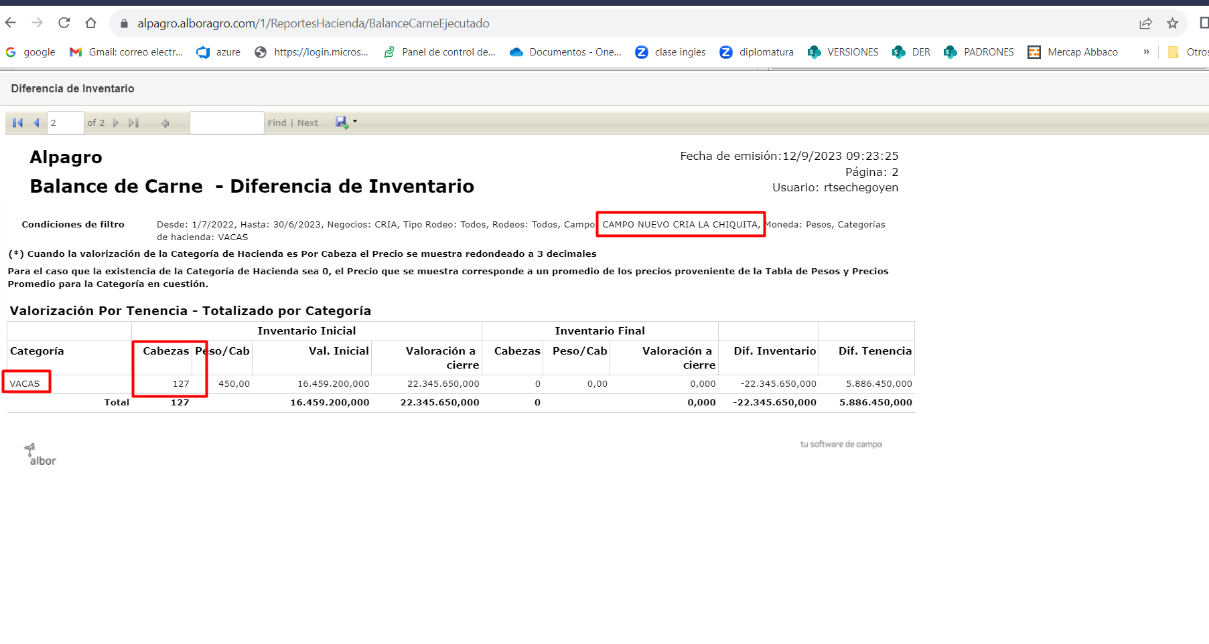Click the find text field
Viewport: 1209px width, 644px height.
click(227, 123)
